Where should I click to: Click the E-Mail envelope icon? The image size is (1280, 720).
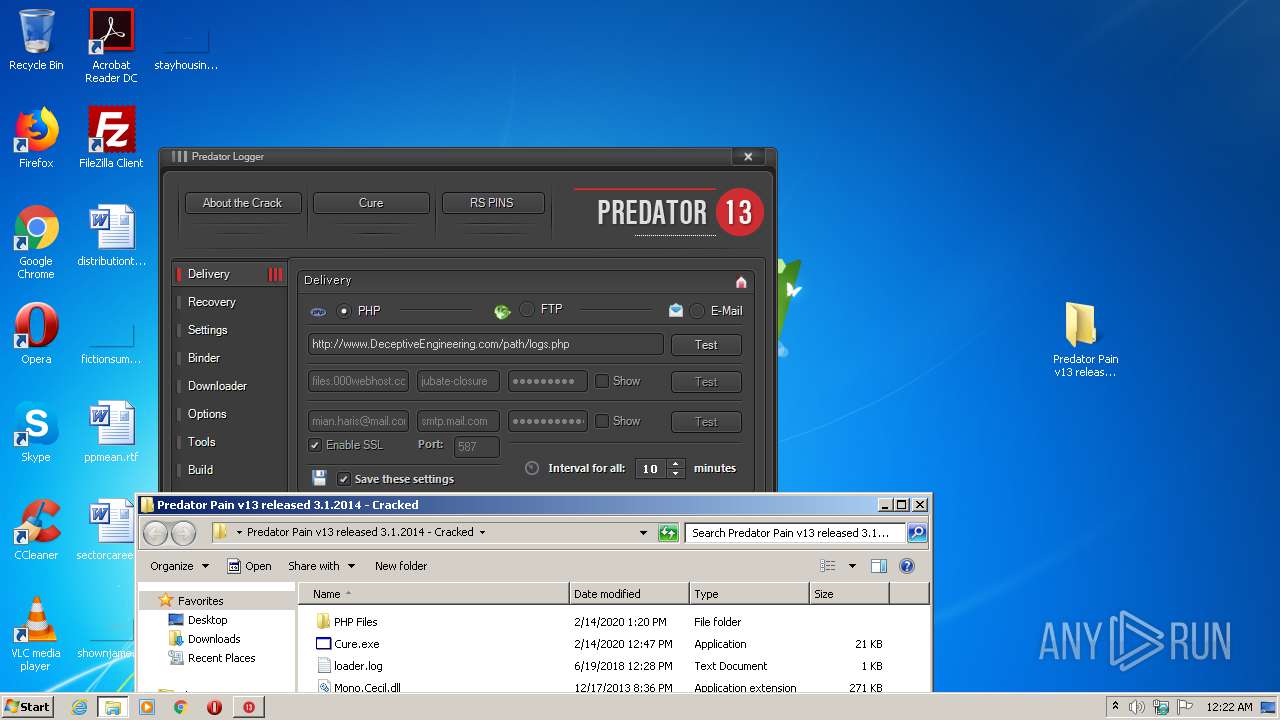coord(676,310)
